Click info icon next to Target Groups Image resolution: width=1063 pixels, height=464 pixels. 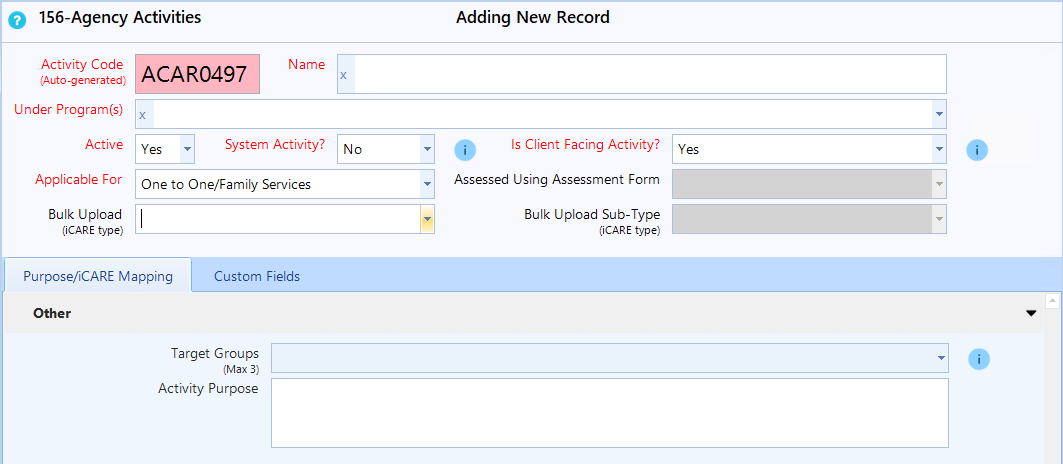(x=978, y=359)
